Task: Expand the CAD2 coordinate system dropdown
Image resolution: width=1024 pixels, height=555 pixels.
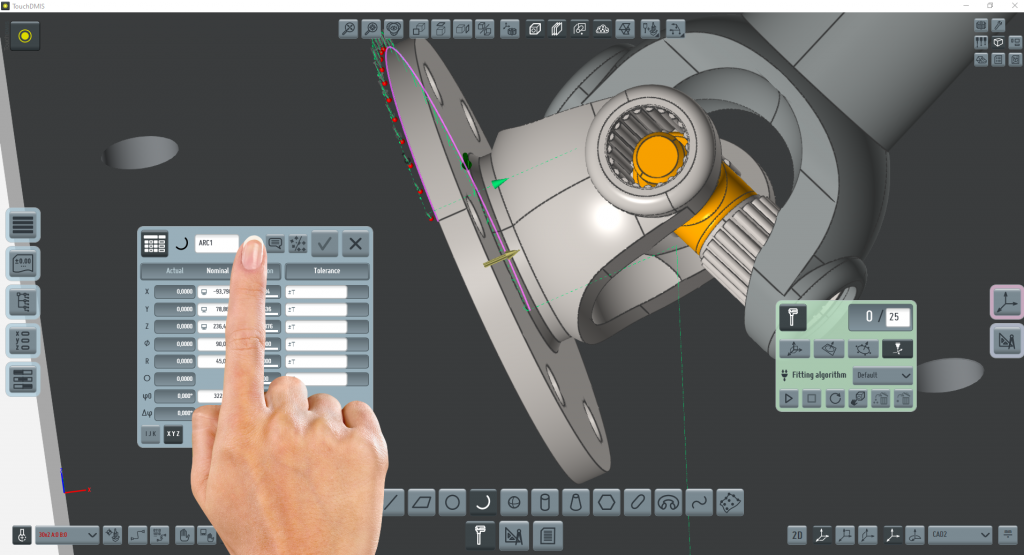Action: [959, 535]
